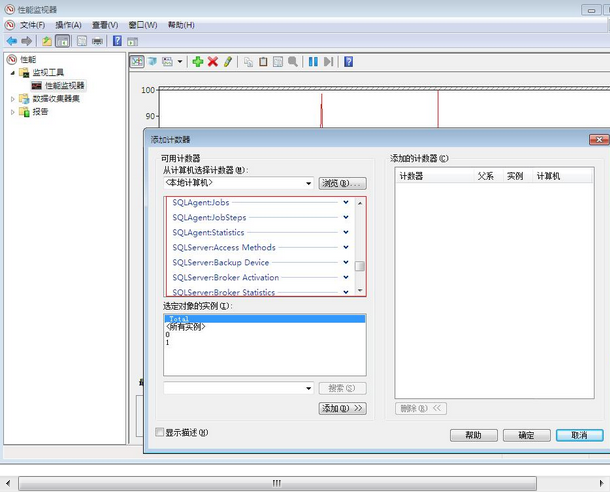Click the 确定 button
614x493 pixels.
pos(526,435)
